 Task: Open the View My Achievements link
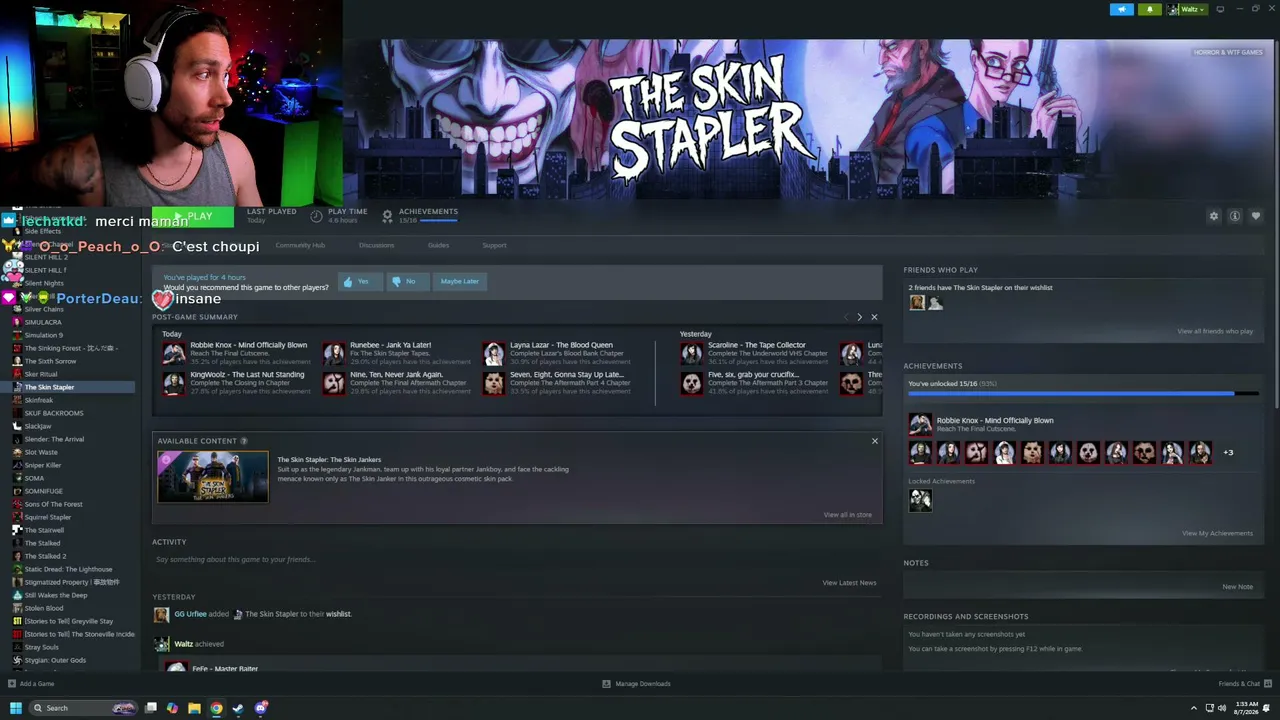(x=1217, y=533)
